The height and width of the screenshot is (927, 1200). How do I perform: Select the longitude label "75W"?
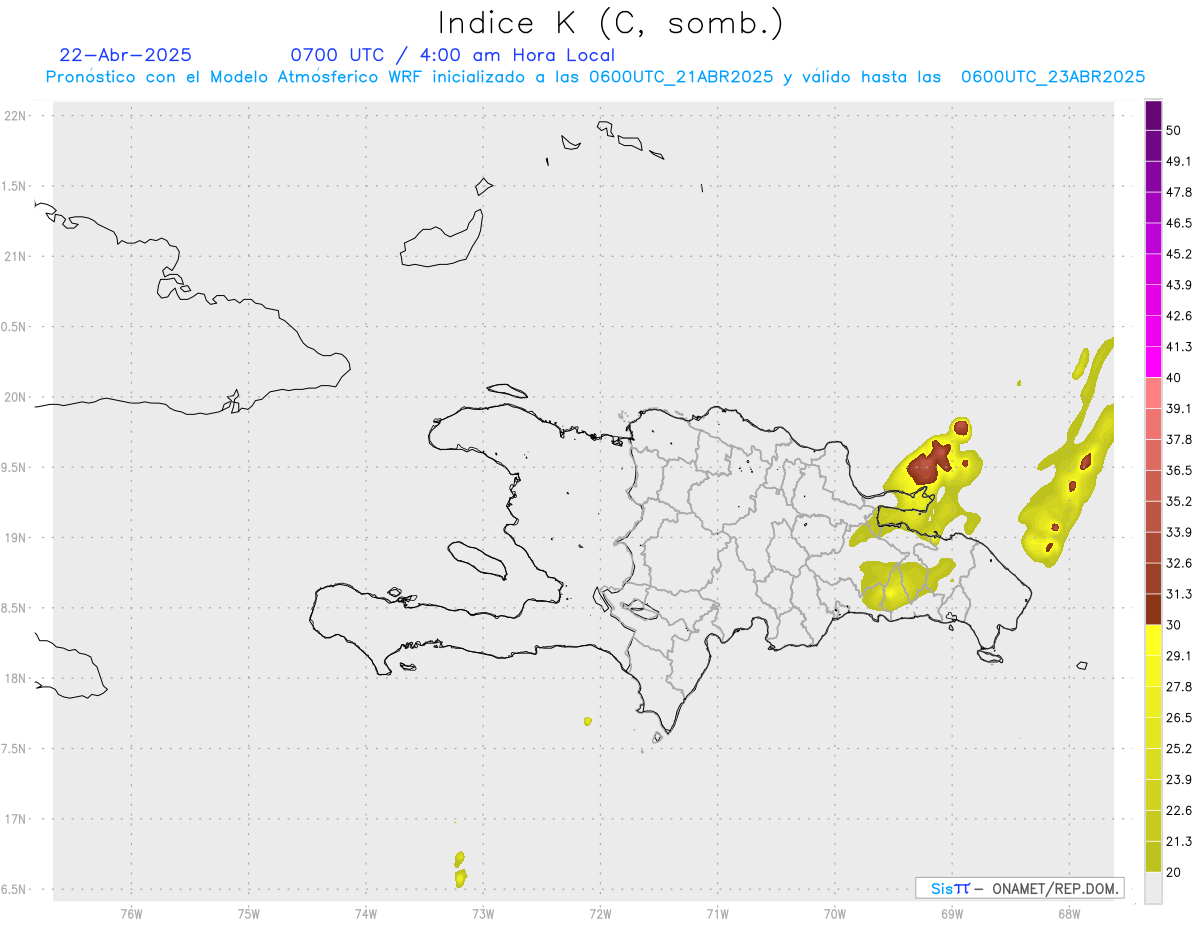(x=248, y=913)
